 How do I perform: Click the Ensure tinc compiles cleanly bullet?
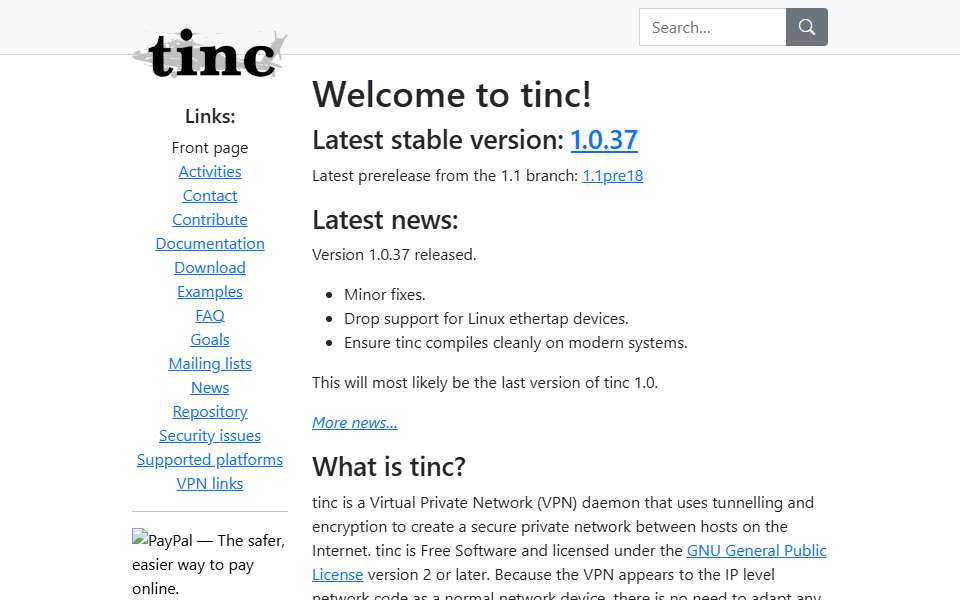tap(516, 342)
